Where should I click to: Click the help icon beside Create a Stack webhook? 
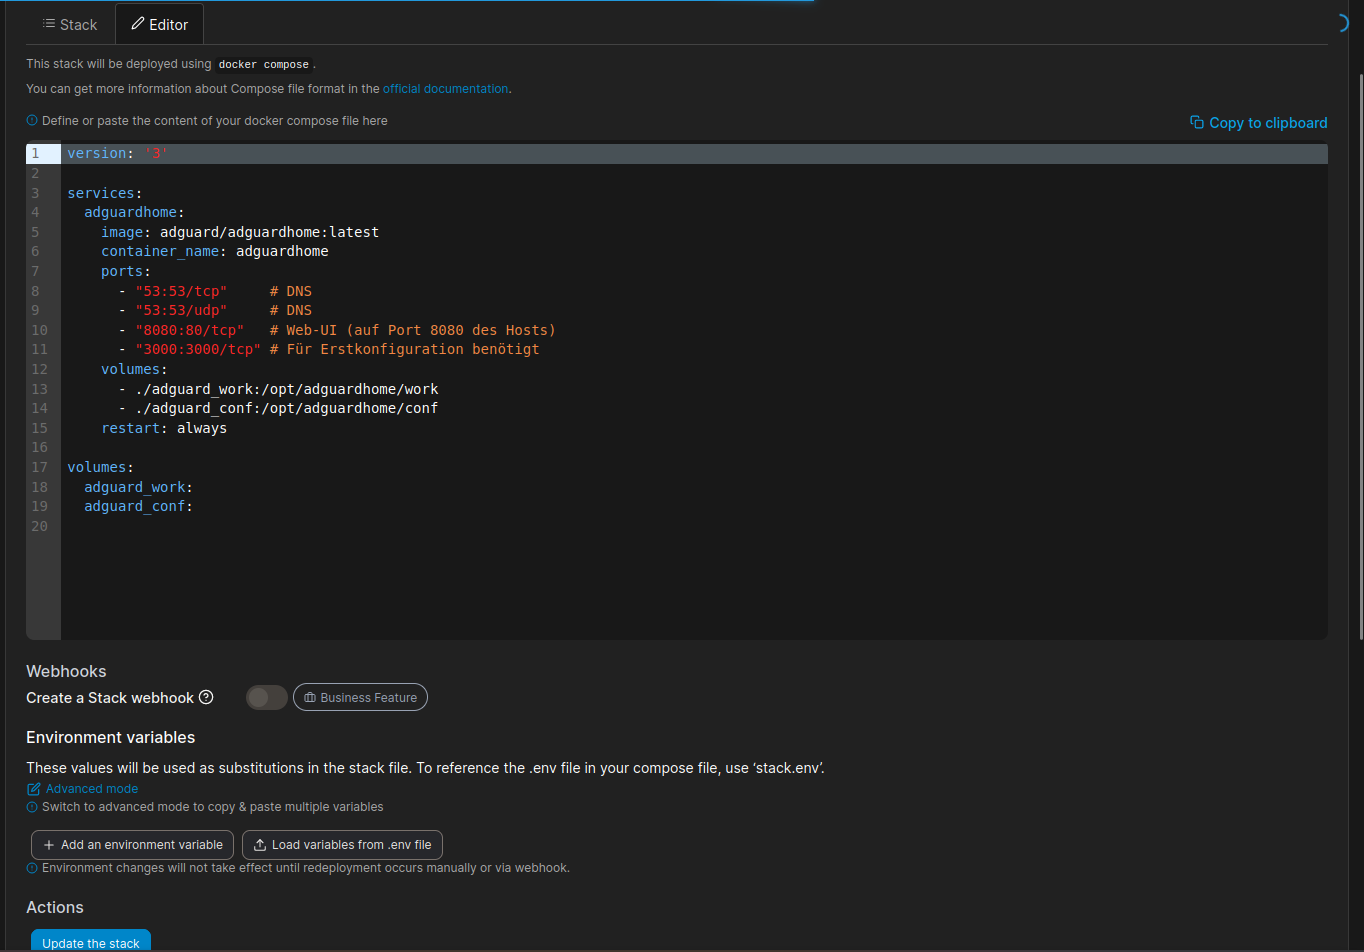tap(206, 697)
